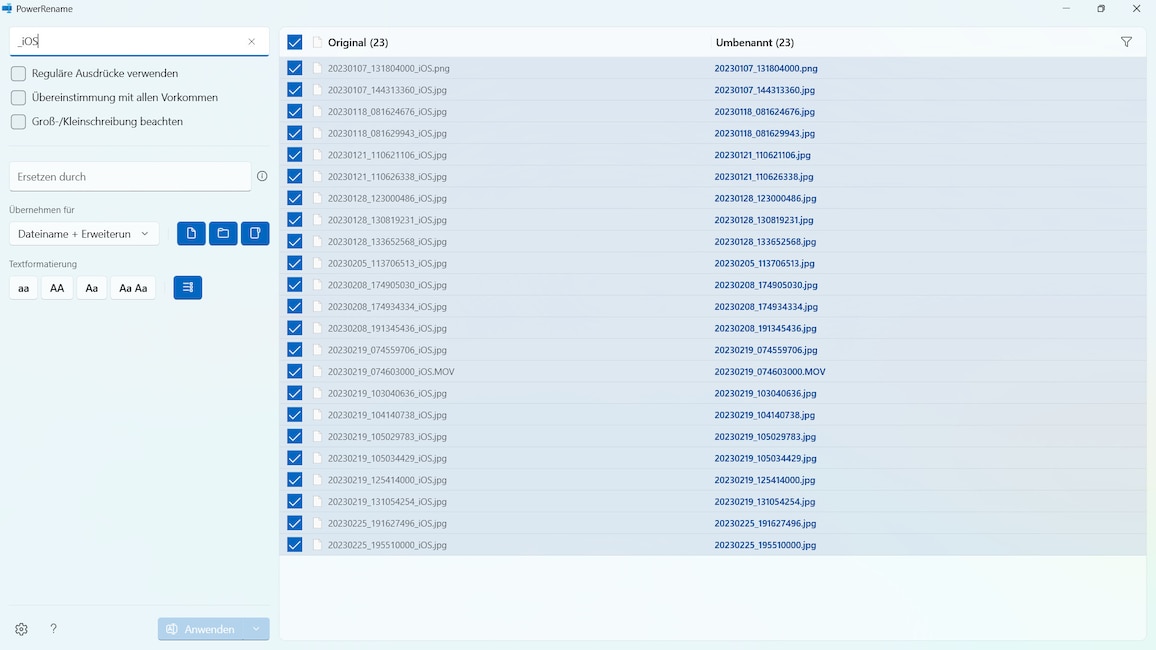Select original file 20230208_191345436_iOS.jpg
Viewport: 1156px width, 650px height.
pyautogui.click(x=387, y=329)
